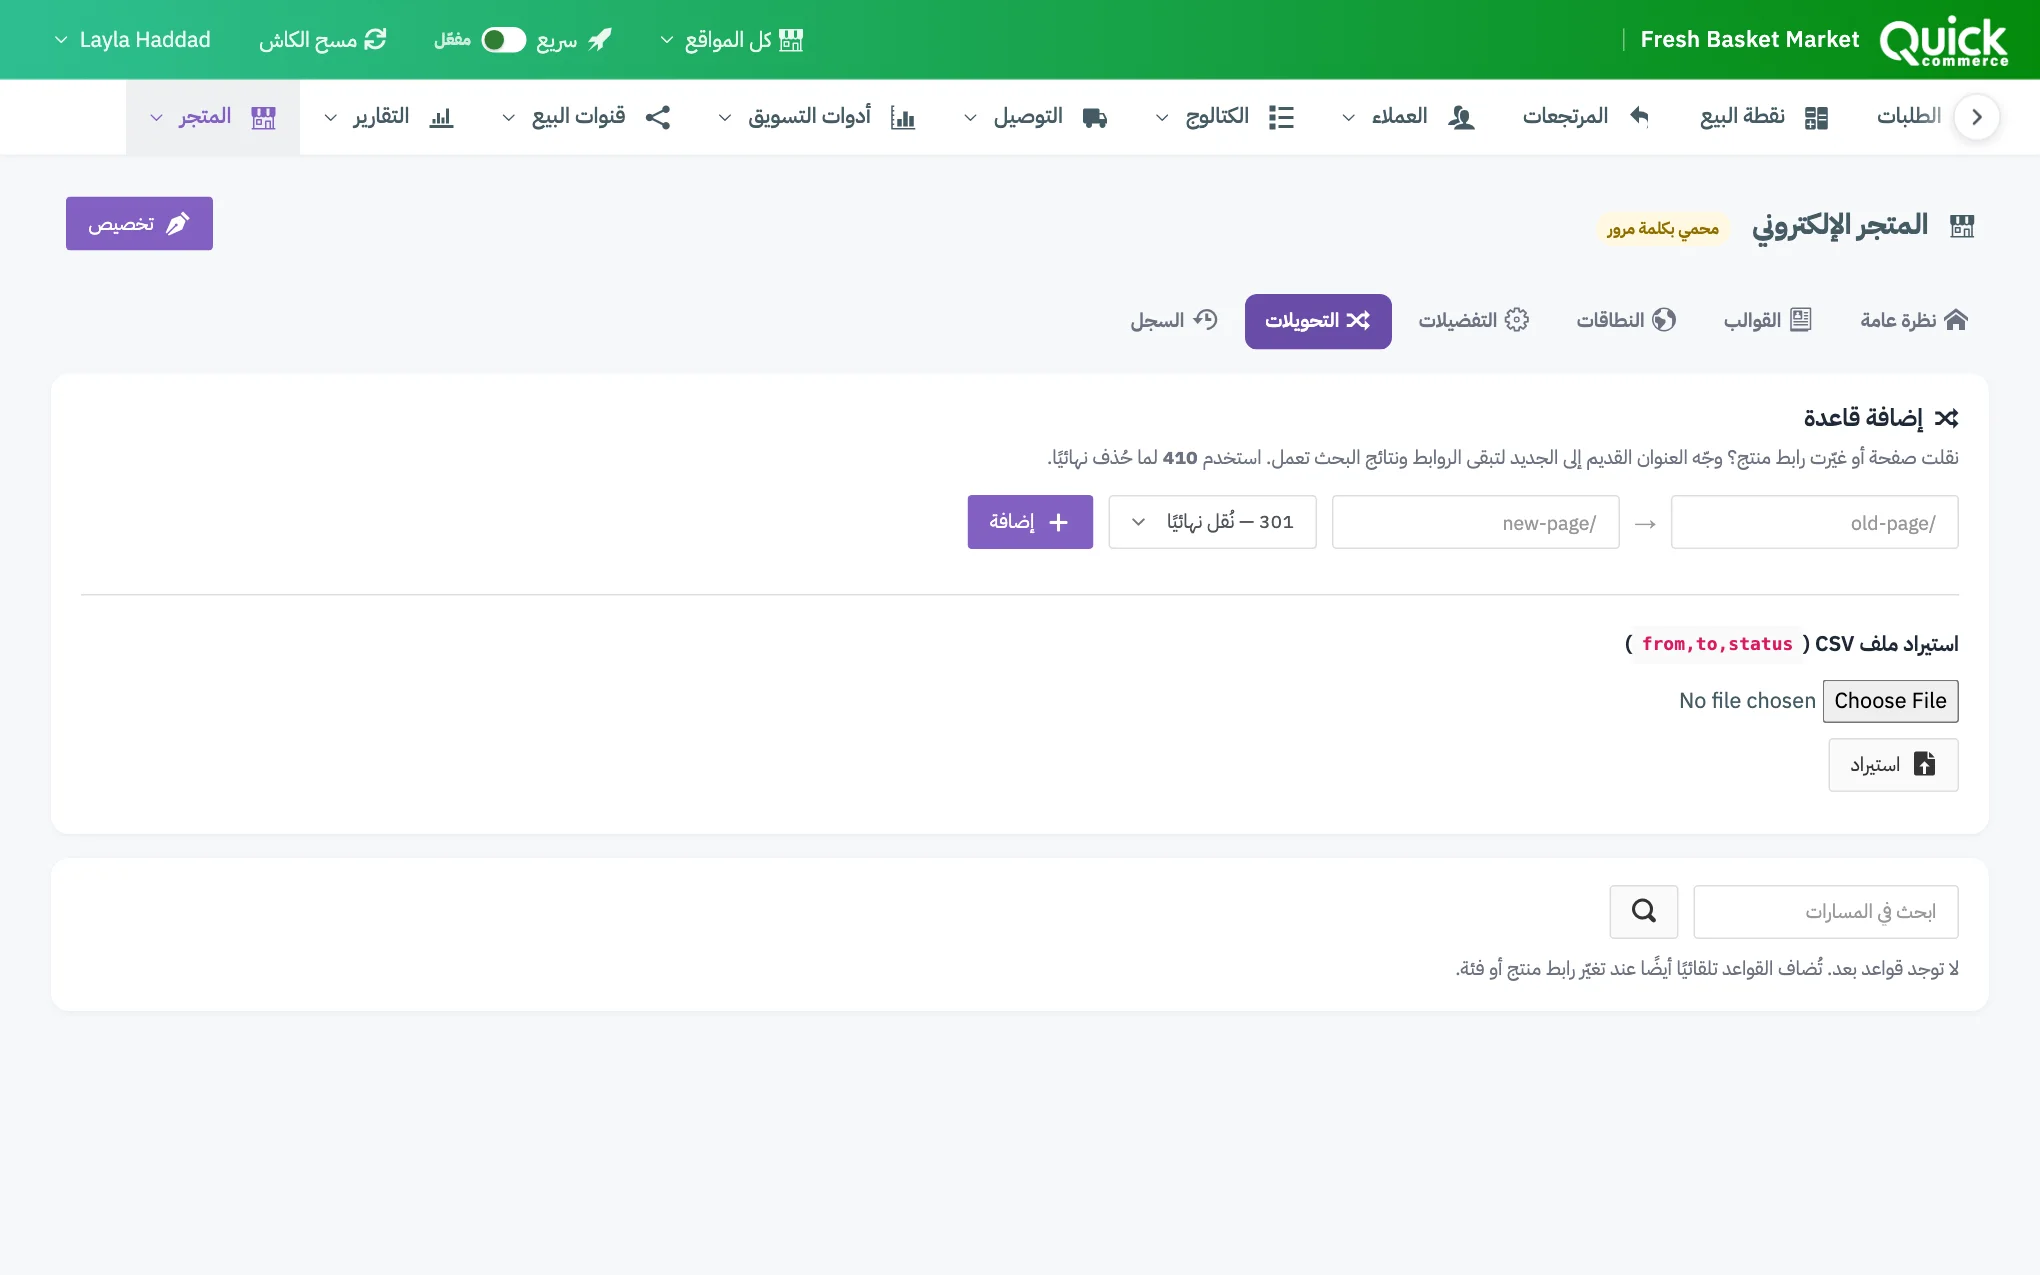Open the كل المواقع locations dropdown

click(x=732, y=40)
